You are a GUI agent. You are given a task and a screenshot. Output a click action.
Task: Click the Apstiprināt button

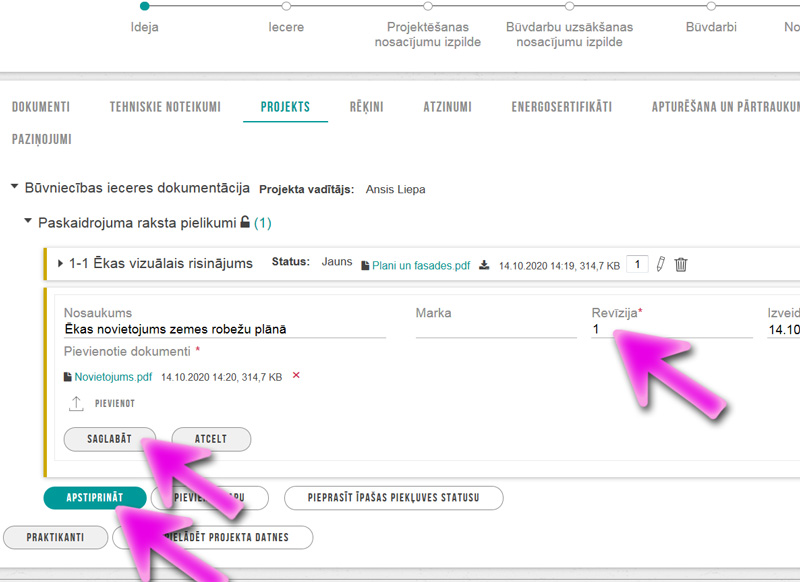(95, 497)
